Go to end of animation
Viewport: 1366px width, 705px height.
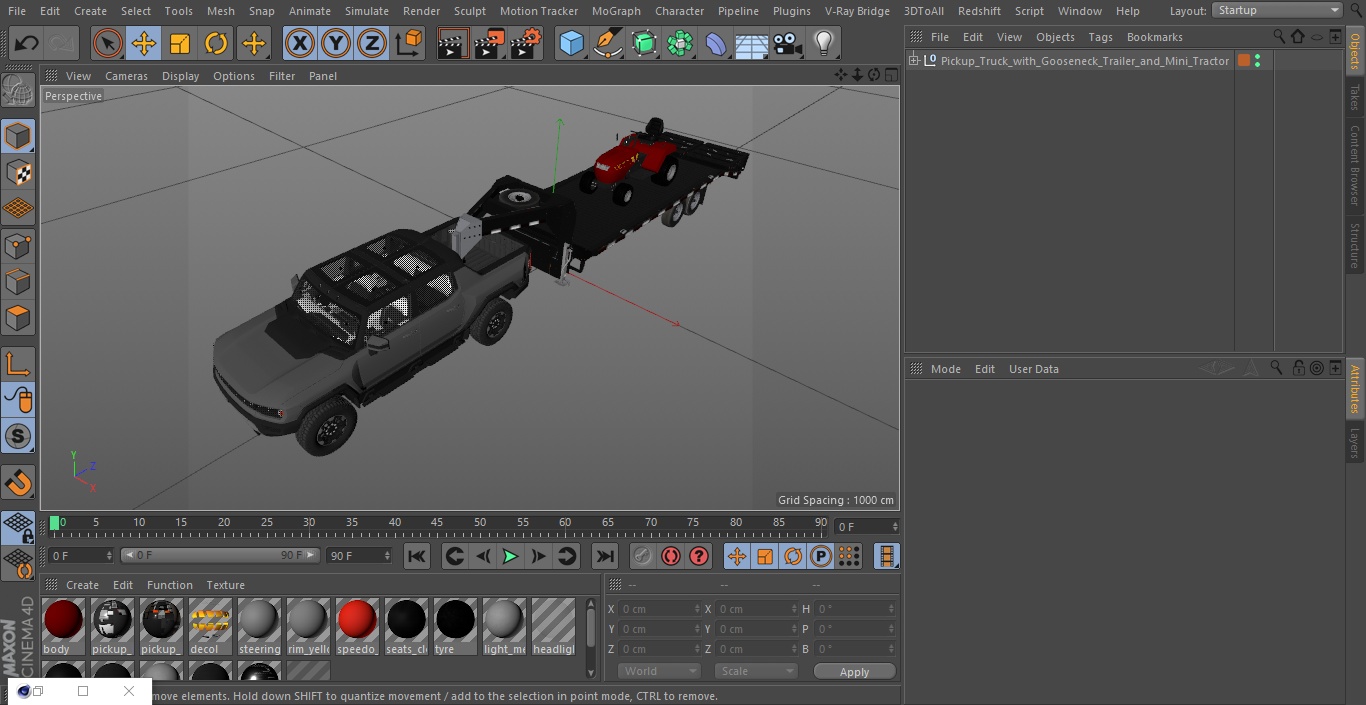605,556
